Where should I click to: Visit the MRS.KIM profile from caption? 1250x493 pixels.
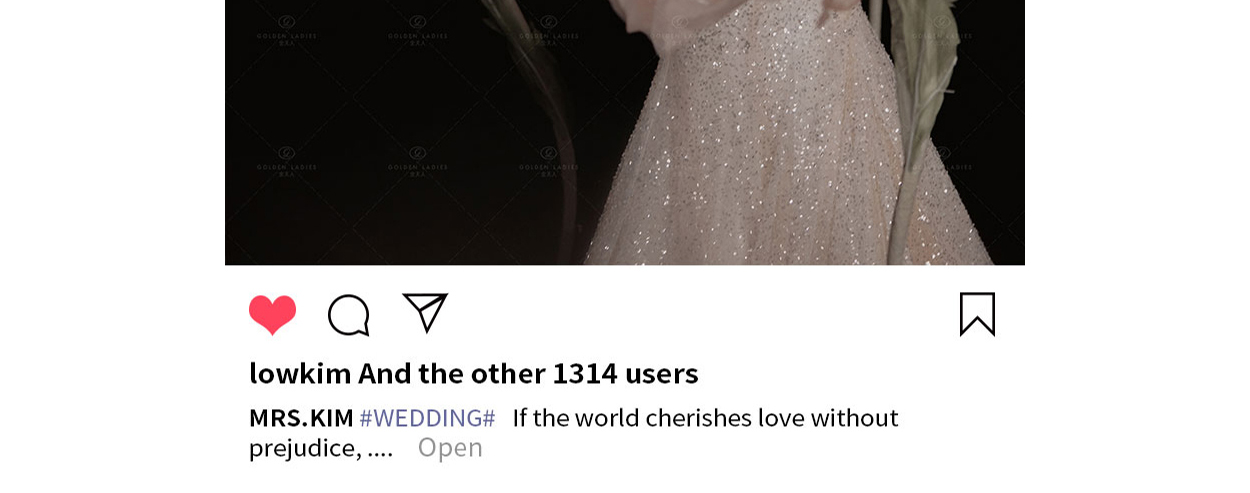(x=301, y=418)
